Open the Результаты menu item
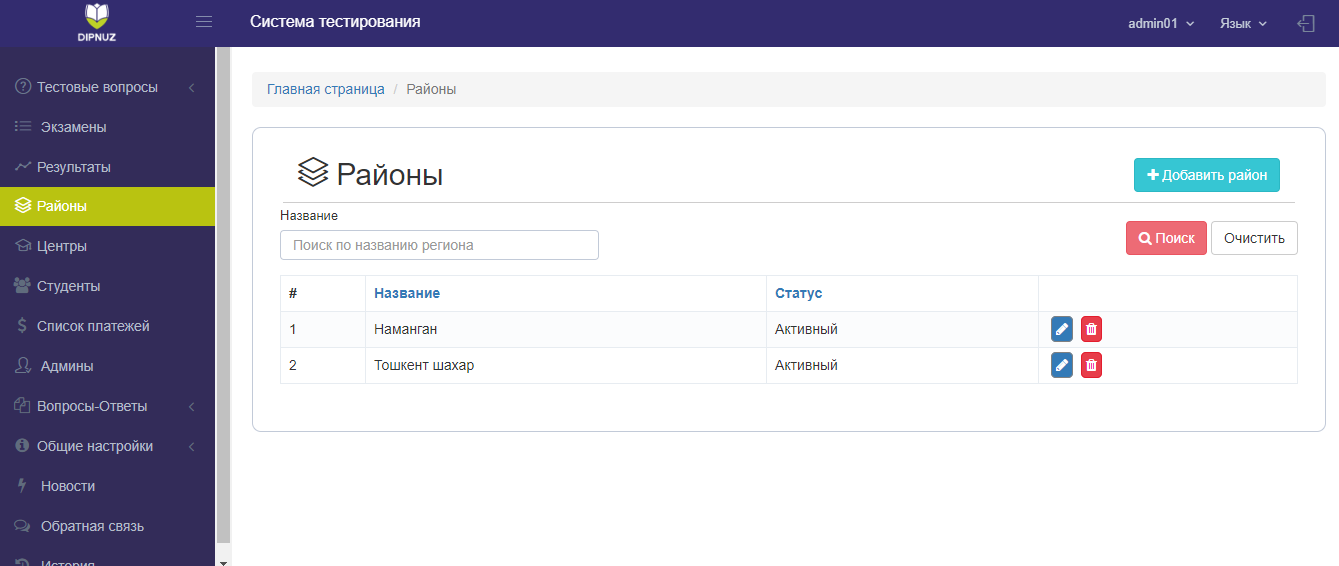 [107, 167]
